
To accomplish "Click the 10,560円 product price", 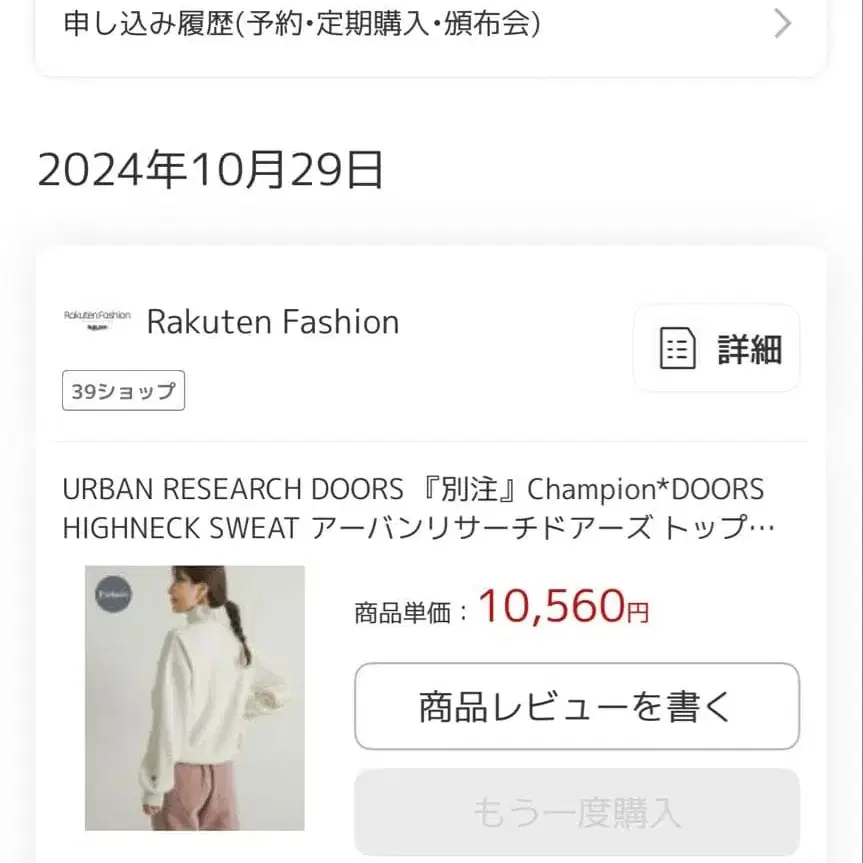I will click(564, 607).
